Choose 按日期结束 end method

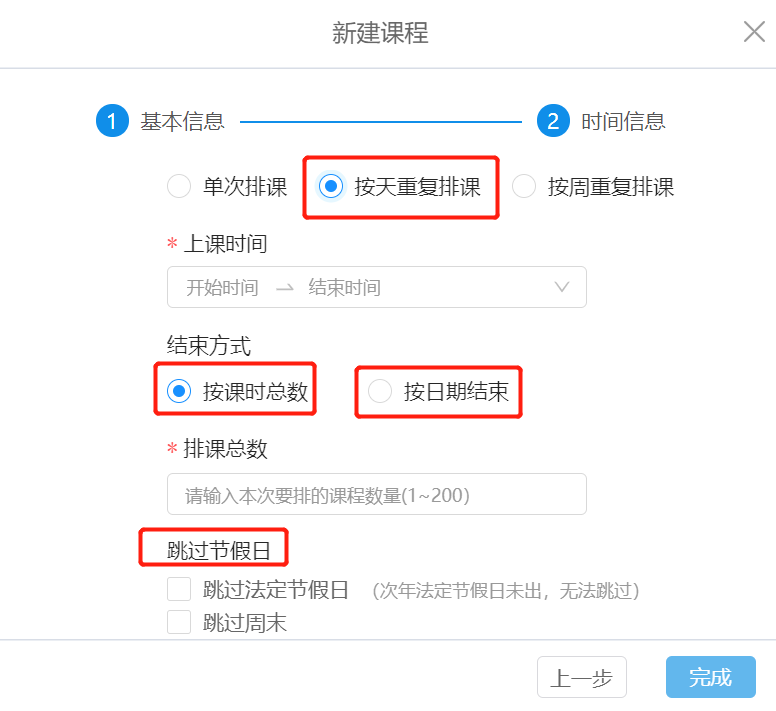click(380, 391)
